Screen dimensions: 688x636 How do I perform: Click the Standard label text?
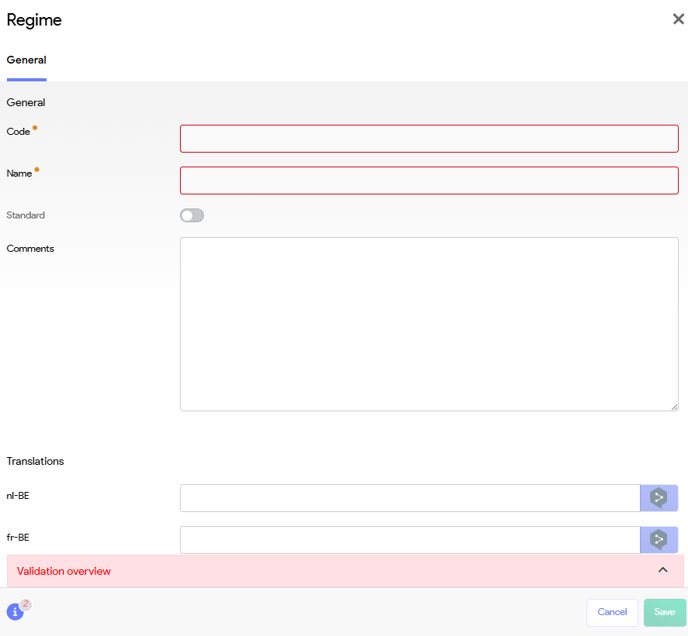25,216
